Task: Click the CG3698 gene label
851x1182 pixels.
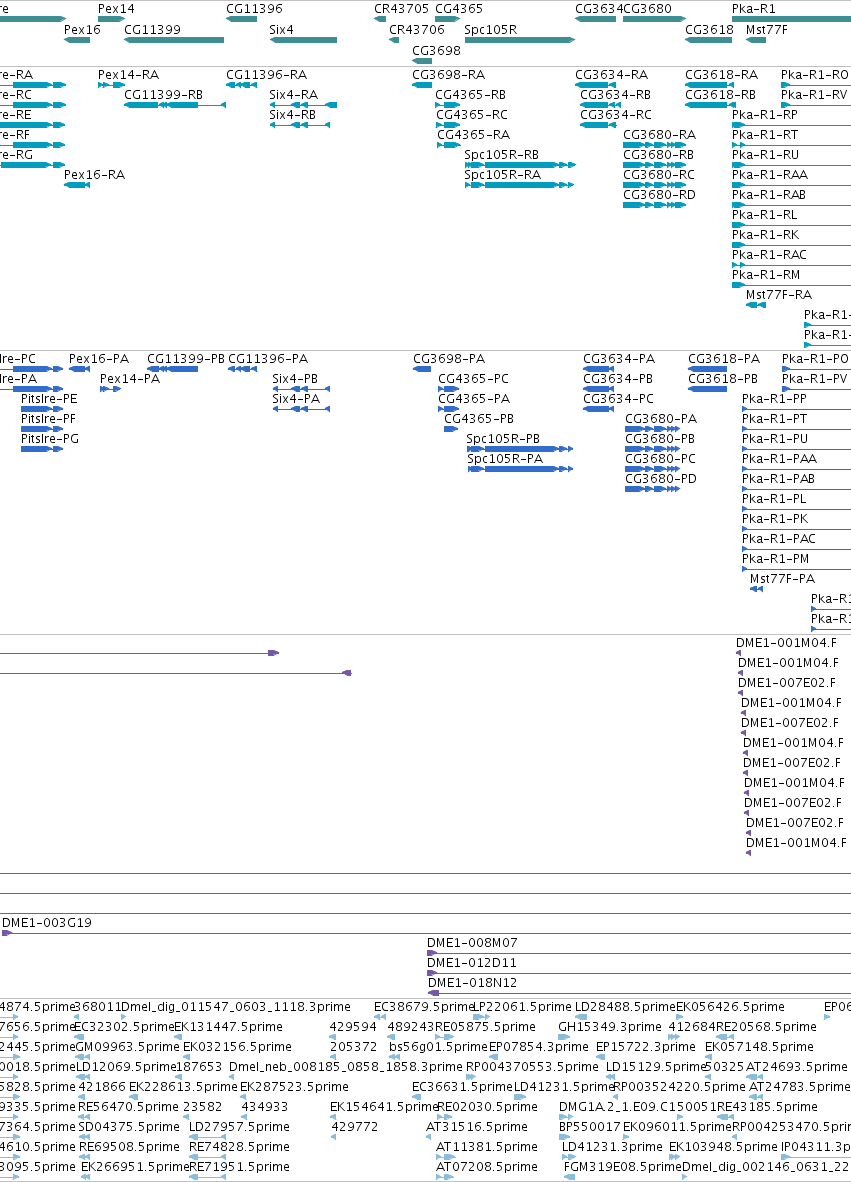Action: coord(436,51)
